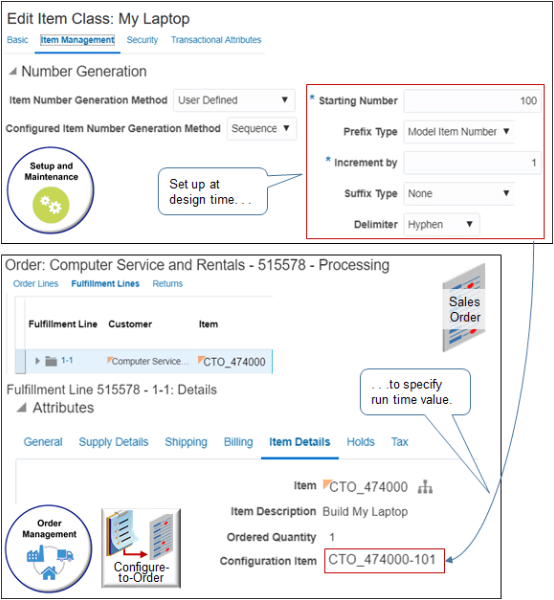
Task: Click the Customer column header
Action: (130, 324)
